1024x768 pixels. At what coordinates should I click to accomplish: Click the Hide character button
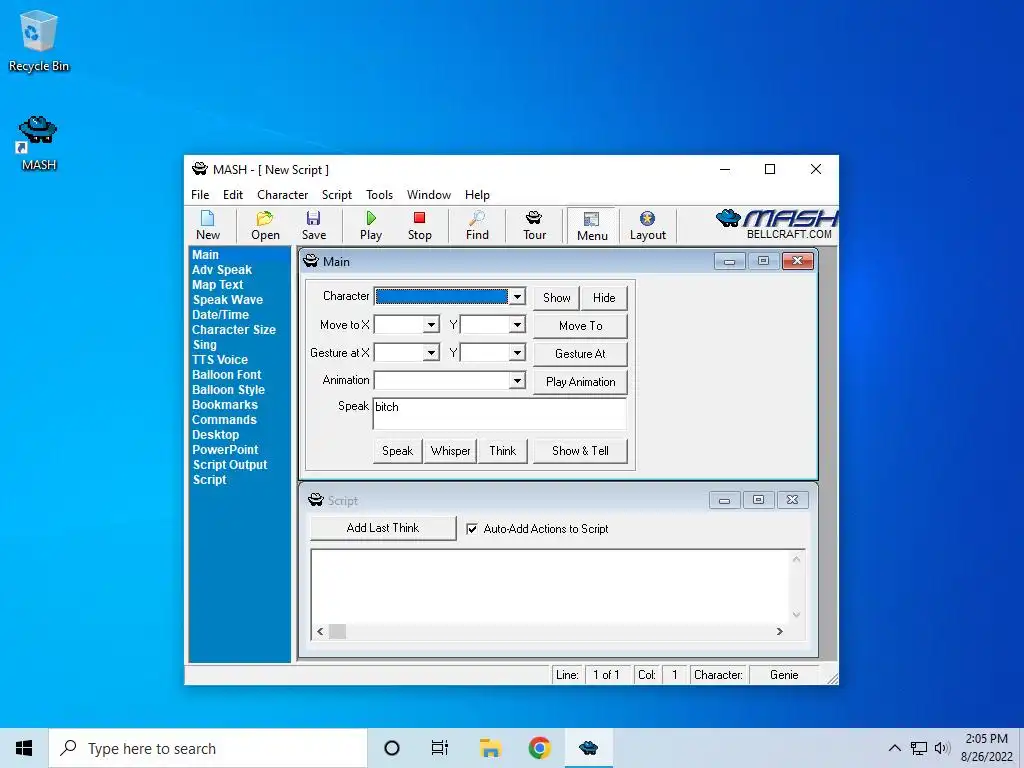click(x=604, y=298)
